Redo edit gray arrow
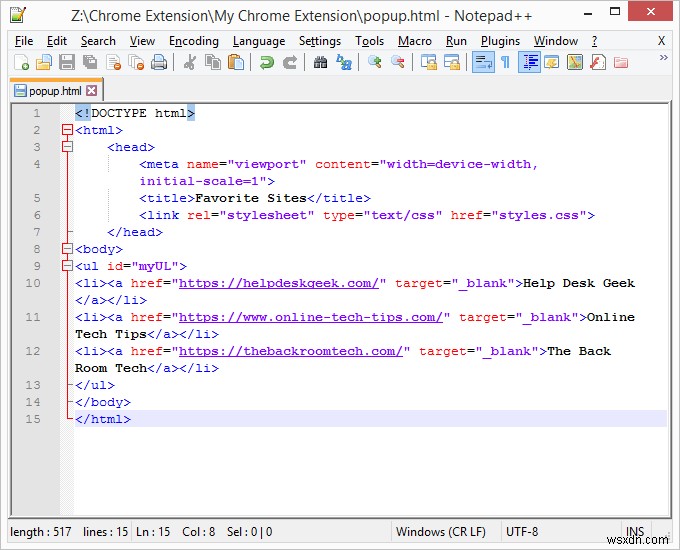The width and height of the screenshot is (680, 550). click(290, 62)
